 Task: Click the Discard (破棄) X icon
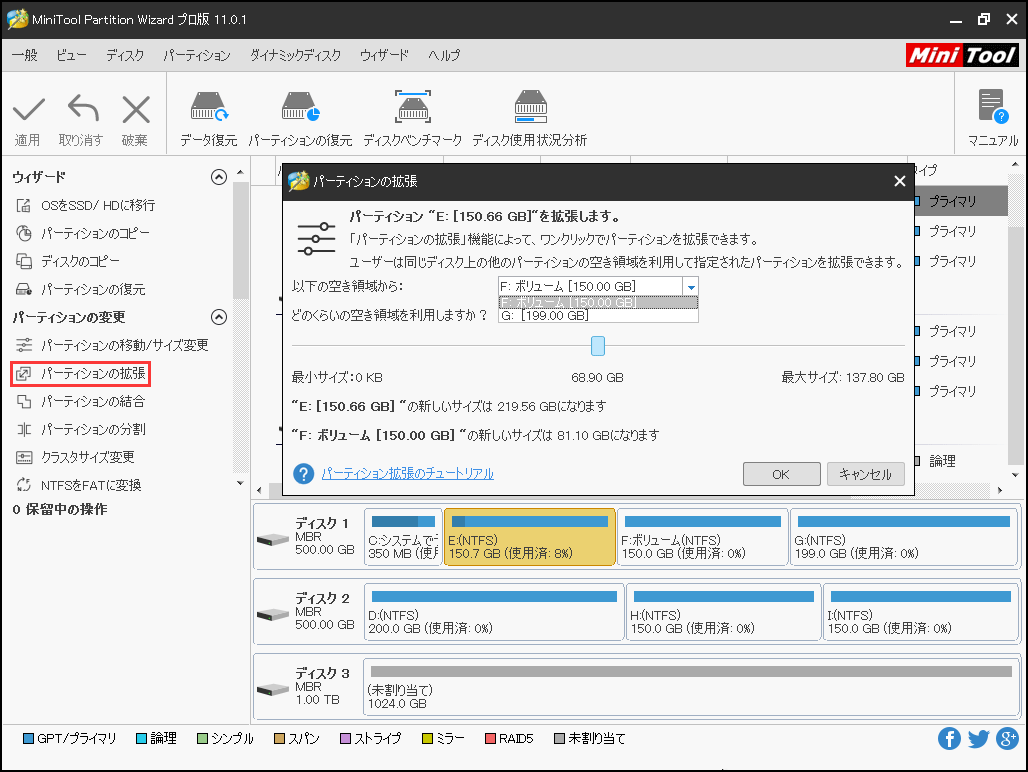[x=136, y=109]
